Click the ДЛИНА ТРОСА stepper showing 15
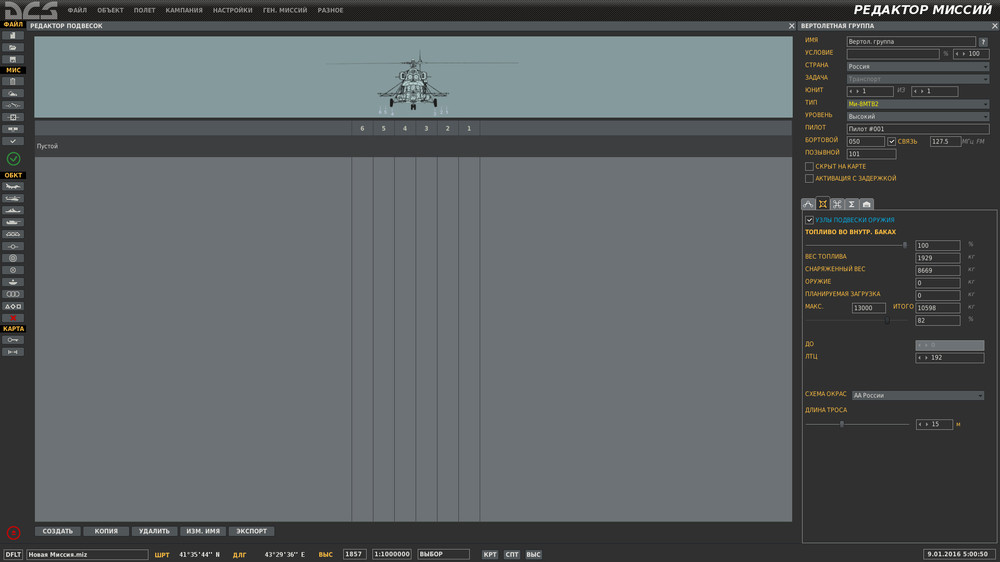This screenshot has width=1000, height=562. tap(934, 424)
